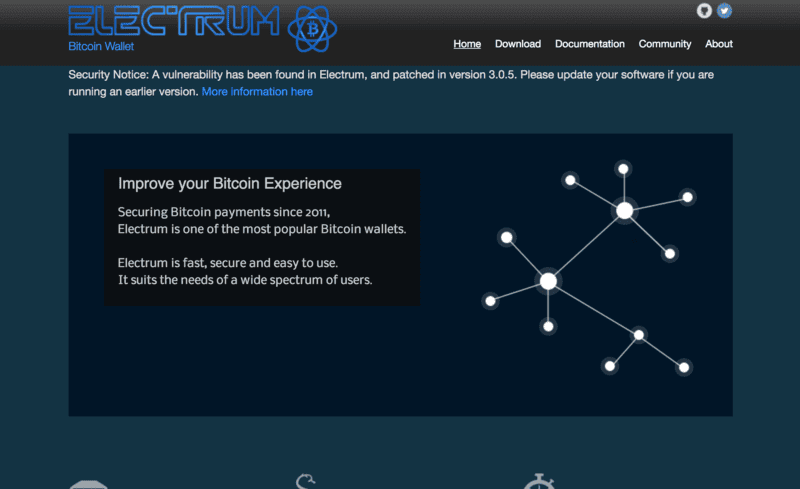Click the large upper hub node in network graphic
This screenshot has height=489, width=800.
click(624, 210)
